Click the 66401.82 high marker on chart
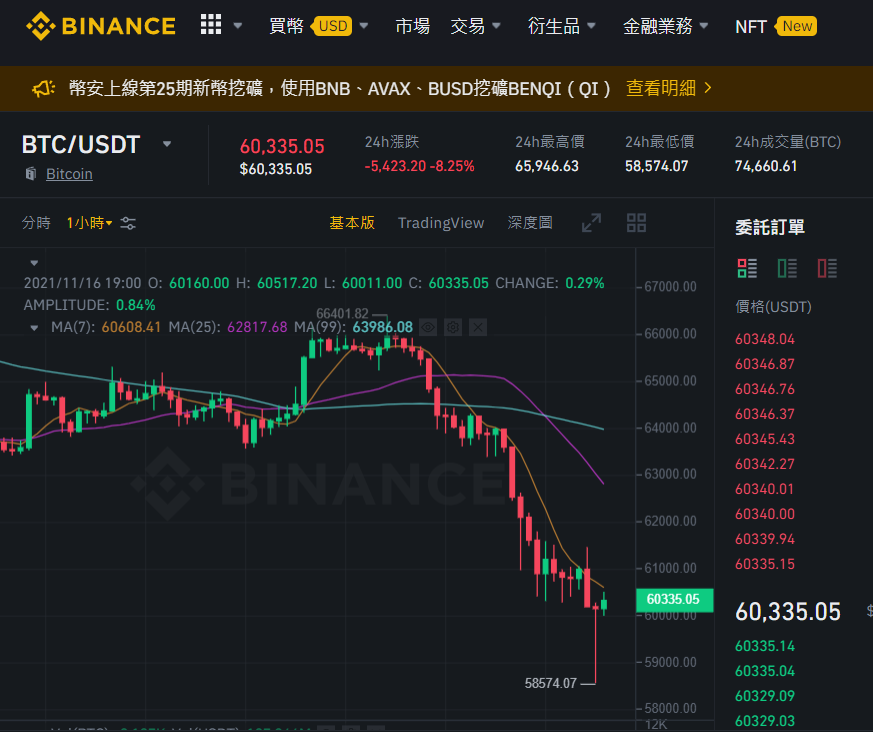Viewport: 873px width, 732px height. 342,313
